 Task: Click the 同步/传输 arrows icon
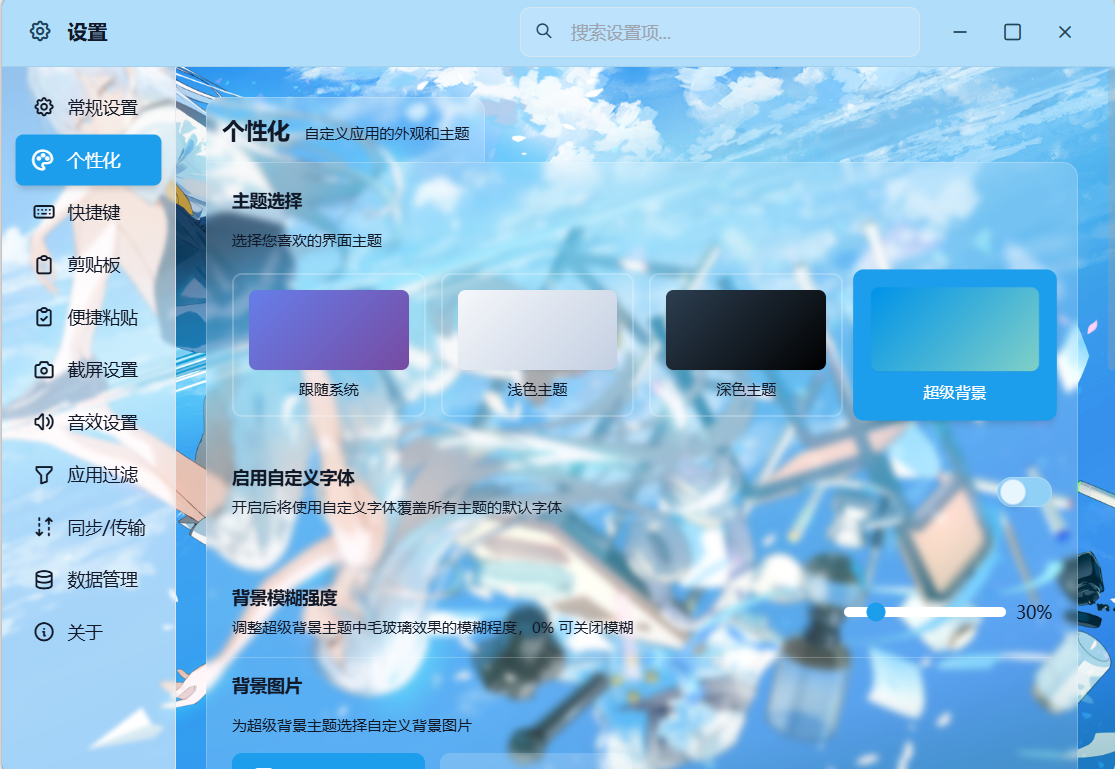44,527
